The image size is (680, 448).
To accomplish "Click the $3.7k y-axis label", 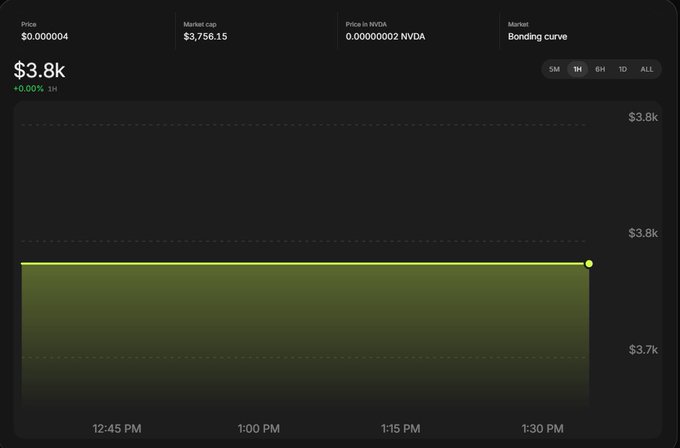I will pos(643,350).
